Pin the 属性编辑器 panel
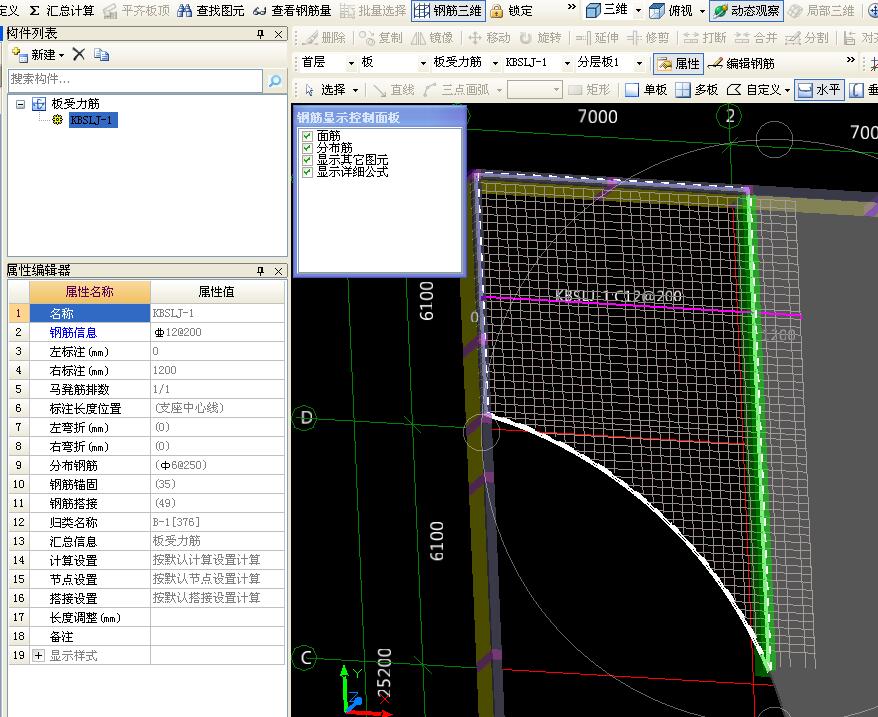878x717 pixels. pos(260,271)
